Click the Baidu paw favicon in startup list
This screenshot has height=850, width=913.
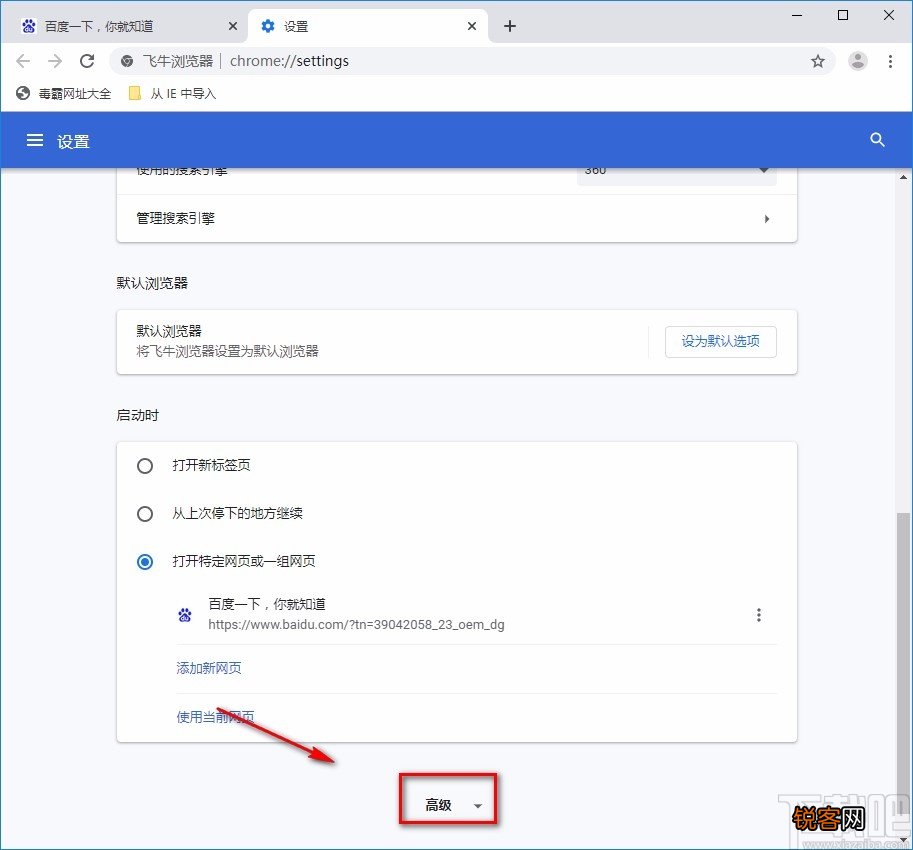point(185,615)
